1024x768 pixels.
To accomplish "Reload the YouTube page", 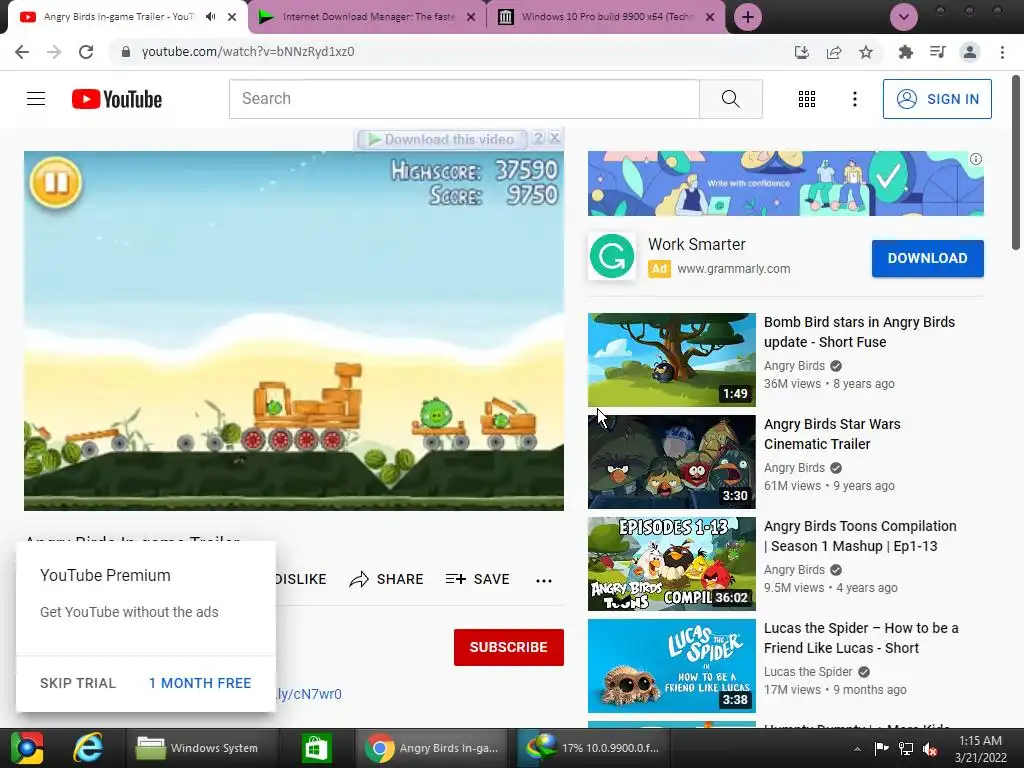I will [x=86, y=52].
